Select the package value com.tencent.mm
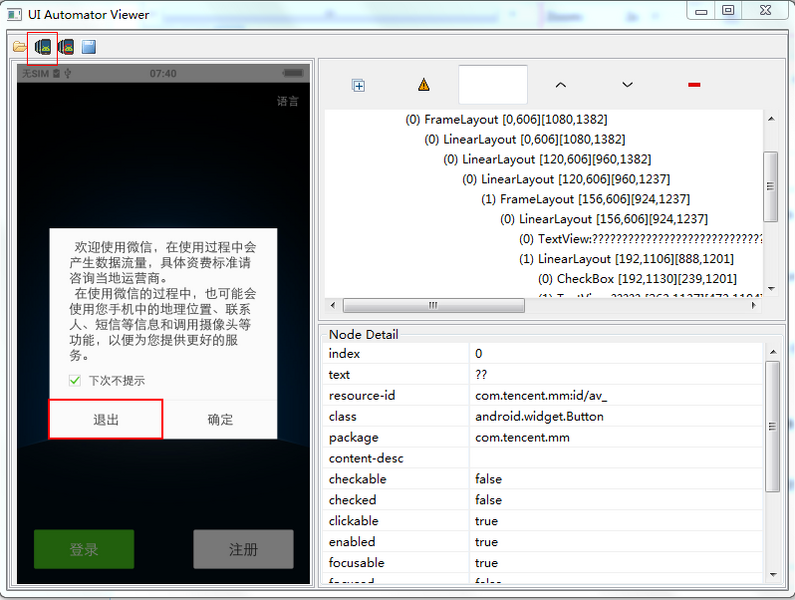This screenshot has height=600, width=795. pos(522,437)
